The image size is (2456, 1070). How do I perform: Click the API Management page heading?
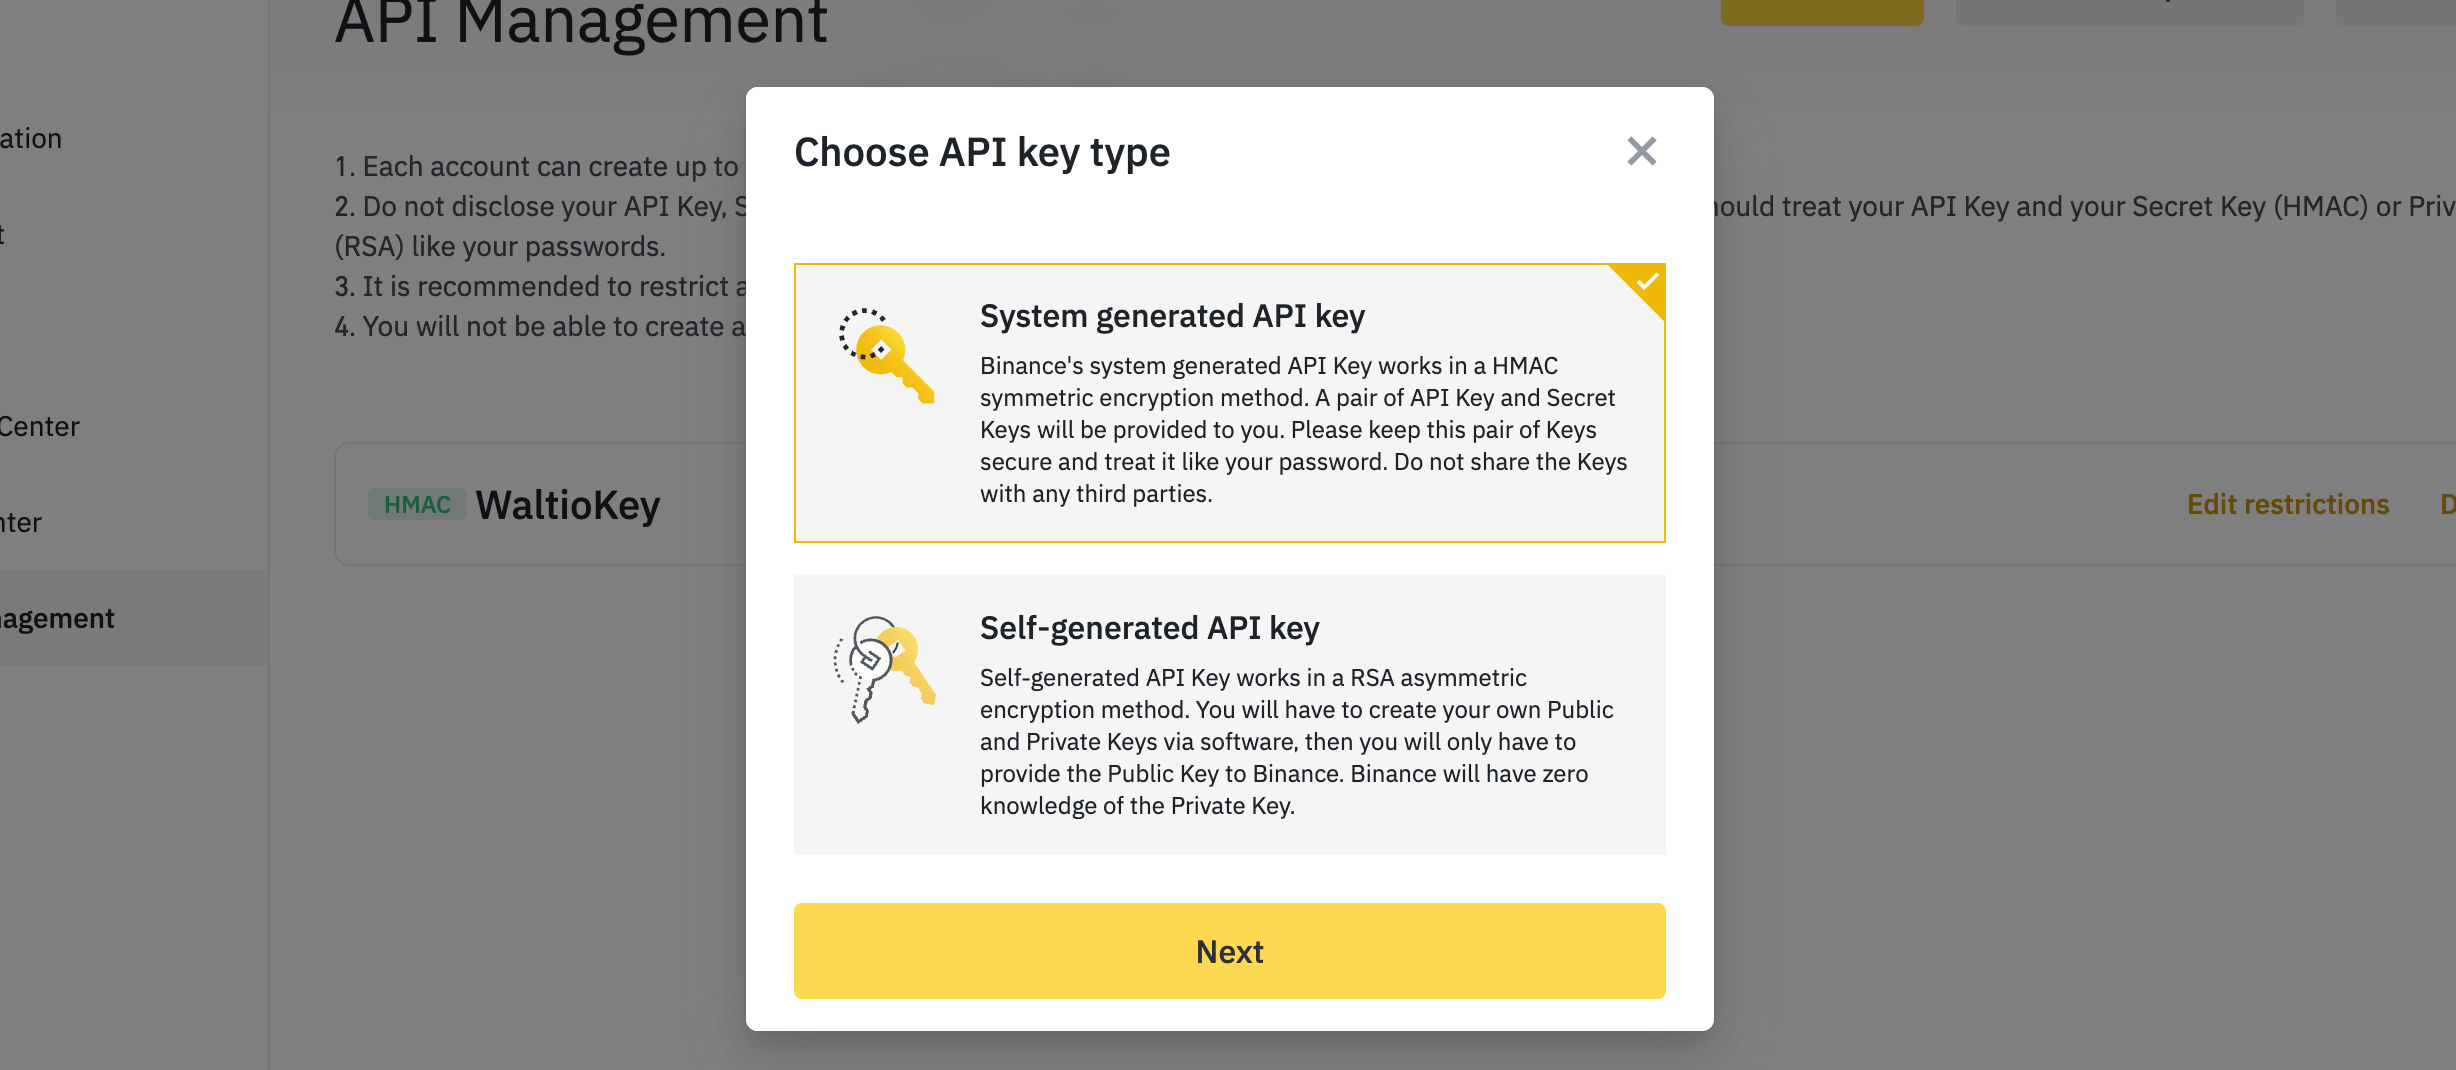[581, 24]
